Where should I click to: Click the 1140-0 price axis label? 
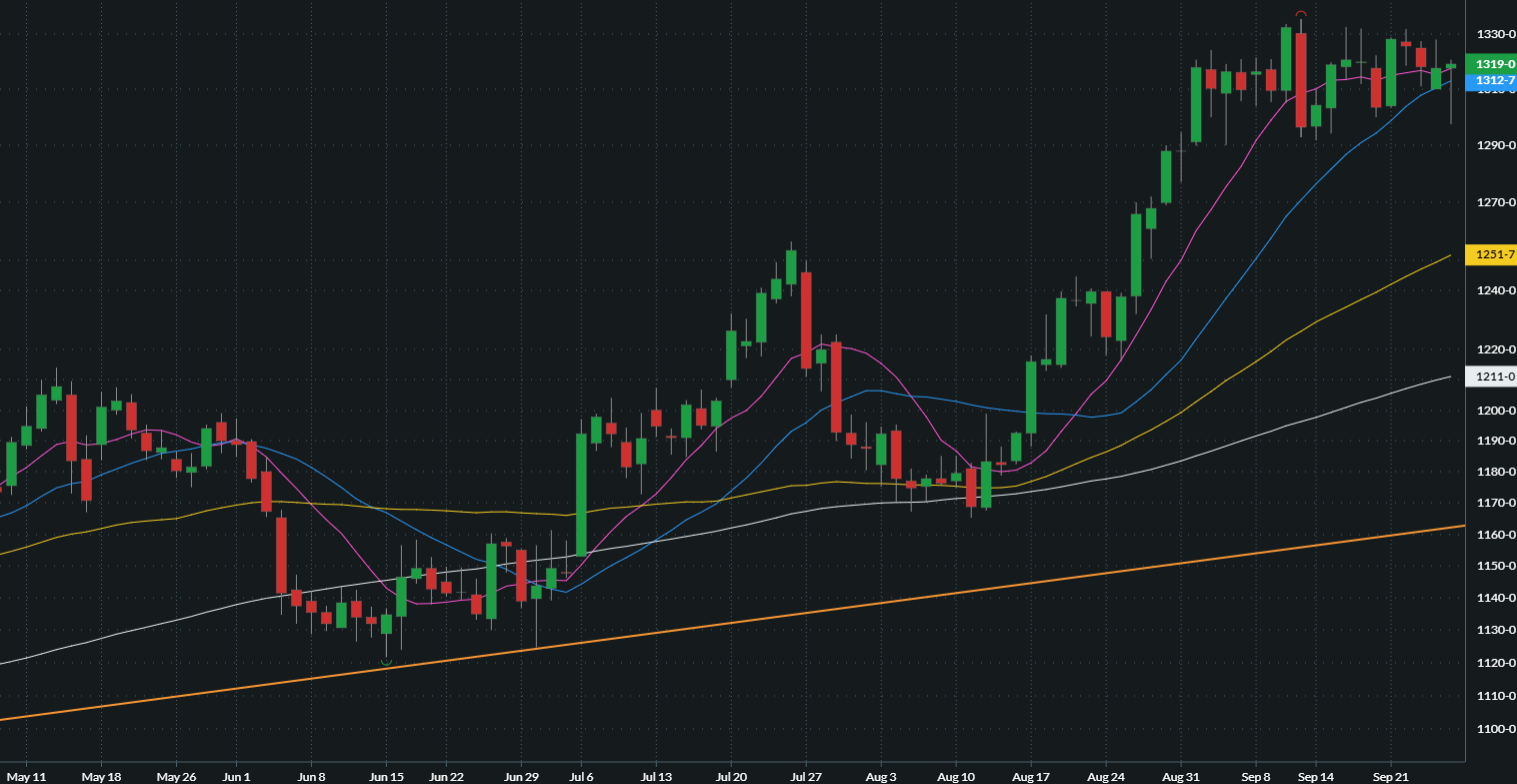click(1496, 598)
